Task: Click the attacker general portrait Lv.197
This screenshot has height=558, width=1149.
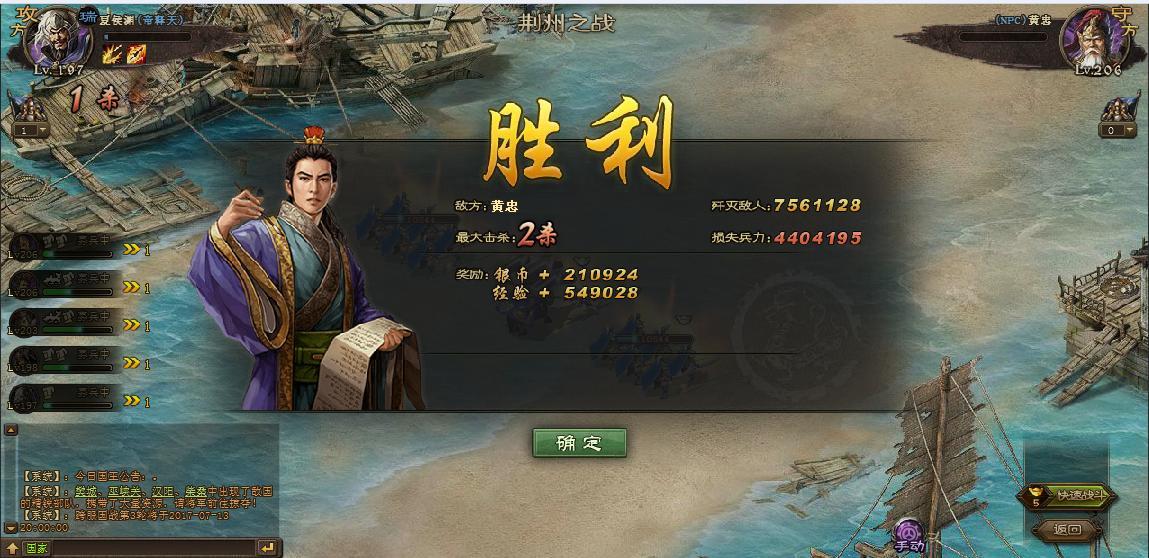Action: [56, 38]
